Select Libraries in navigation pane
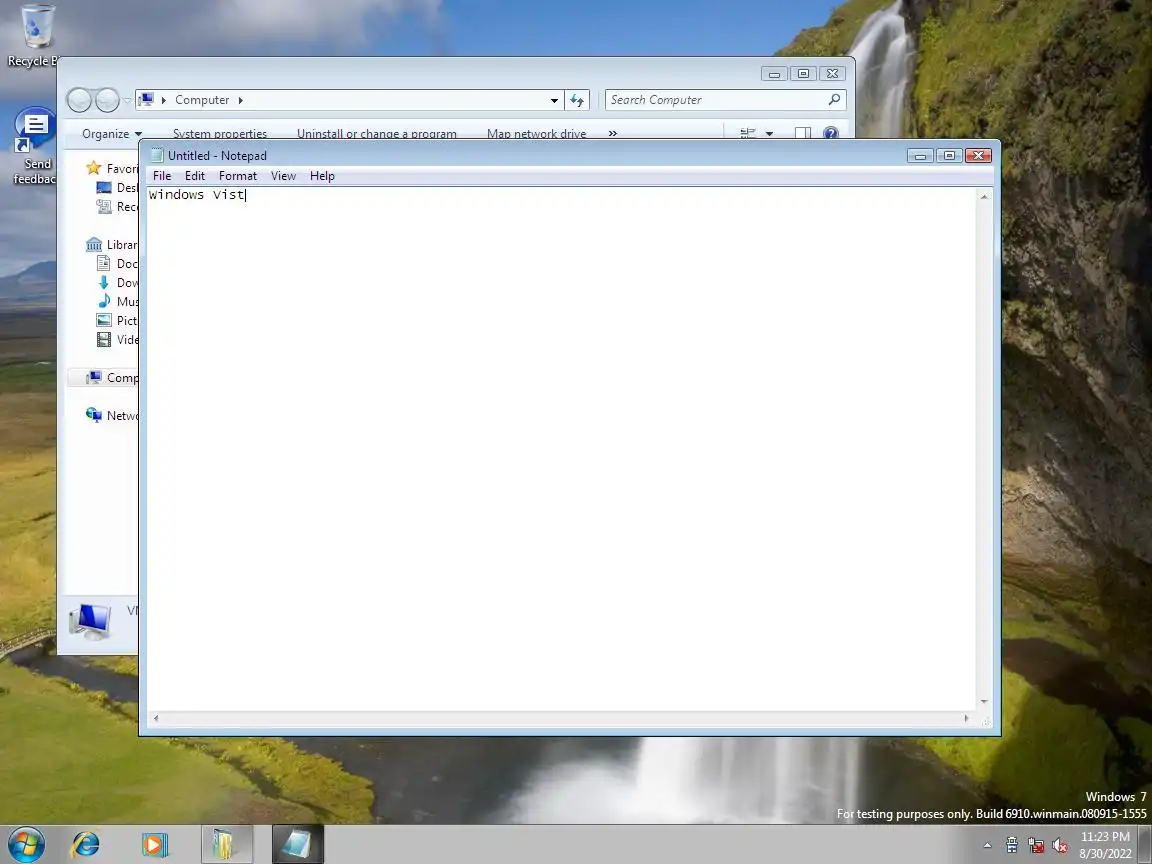 (111, 245)
